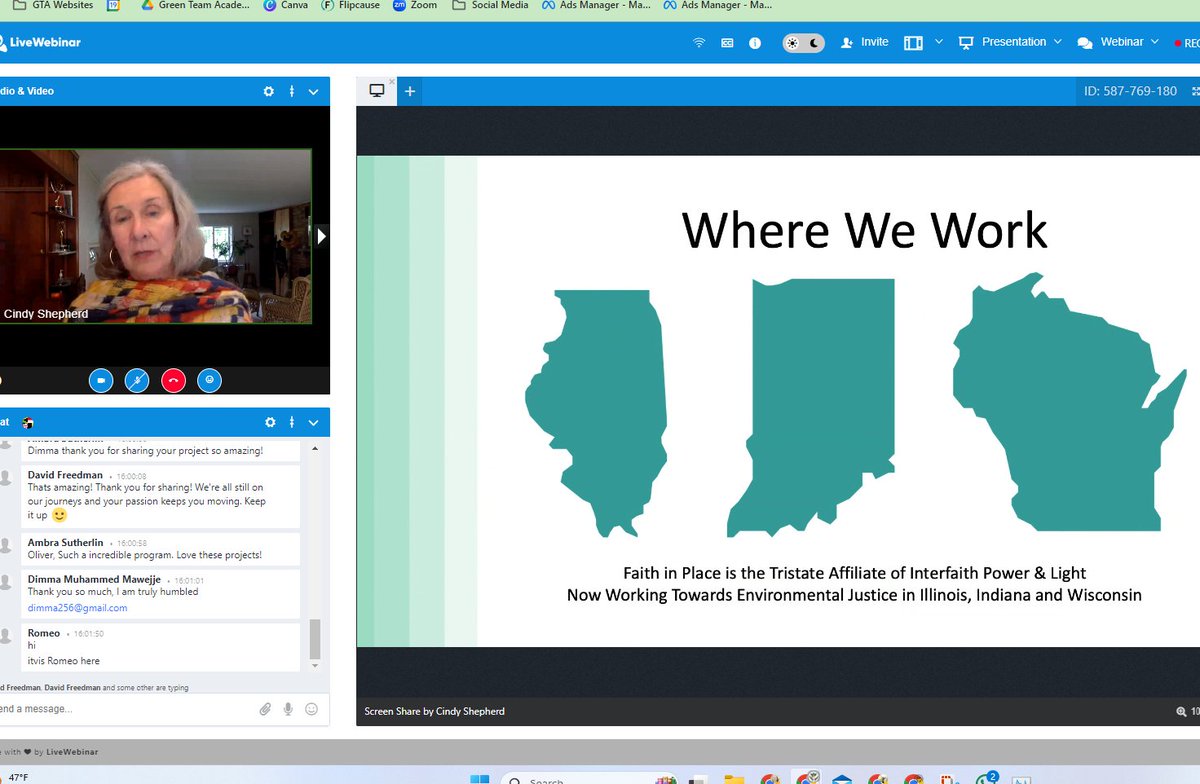This screenshot has width=1200, height=784.
Task: Collapse the Chat panel
Action: (313, 423)
